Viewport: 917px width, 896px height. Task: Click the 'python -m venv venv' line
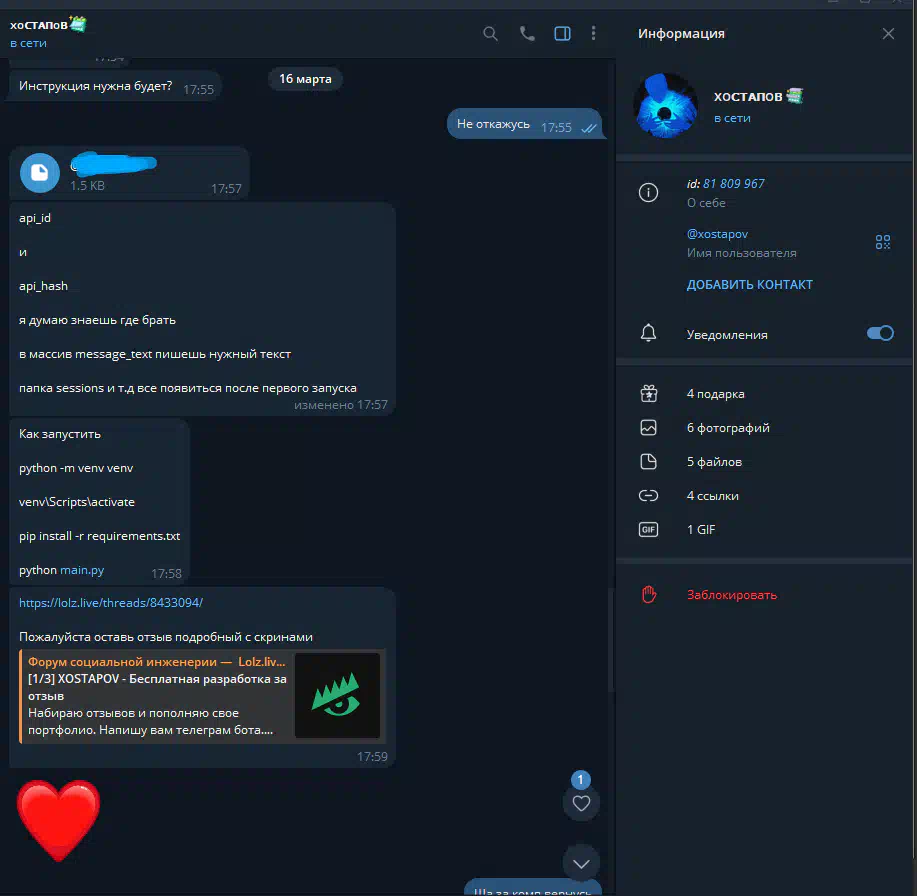[x=76, y=468]
